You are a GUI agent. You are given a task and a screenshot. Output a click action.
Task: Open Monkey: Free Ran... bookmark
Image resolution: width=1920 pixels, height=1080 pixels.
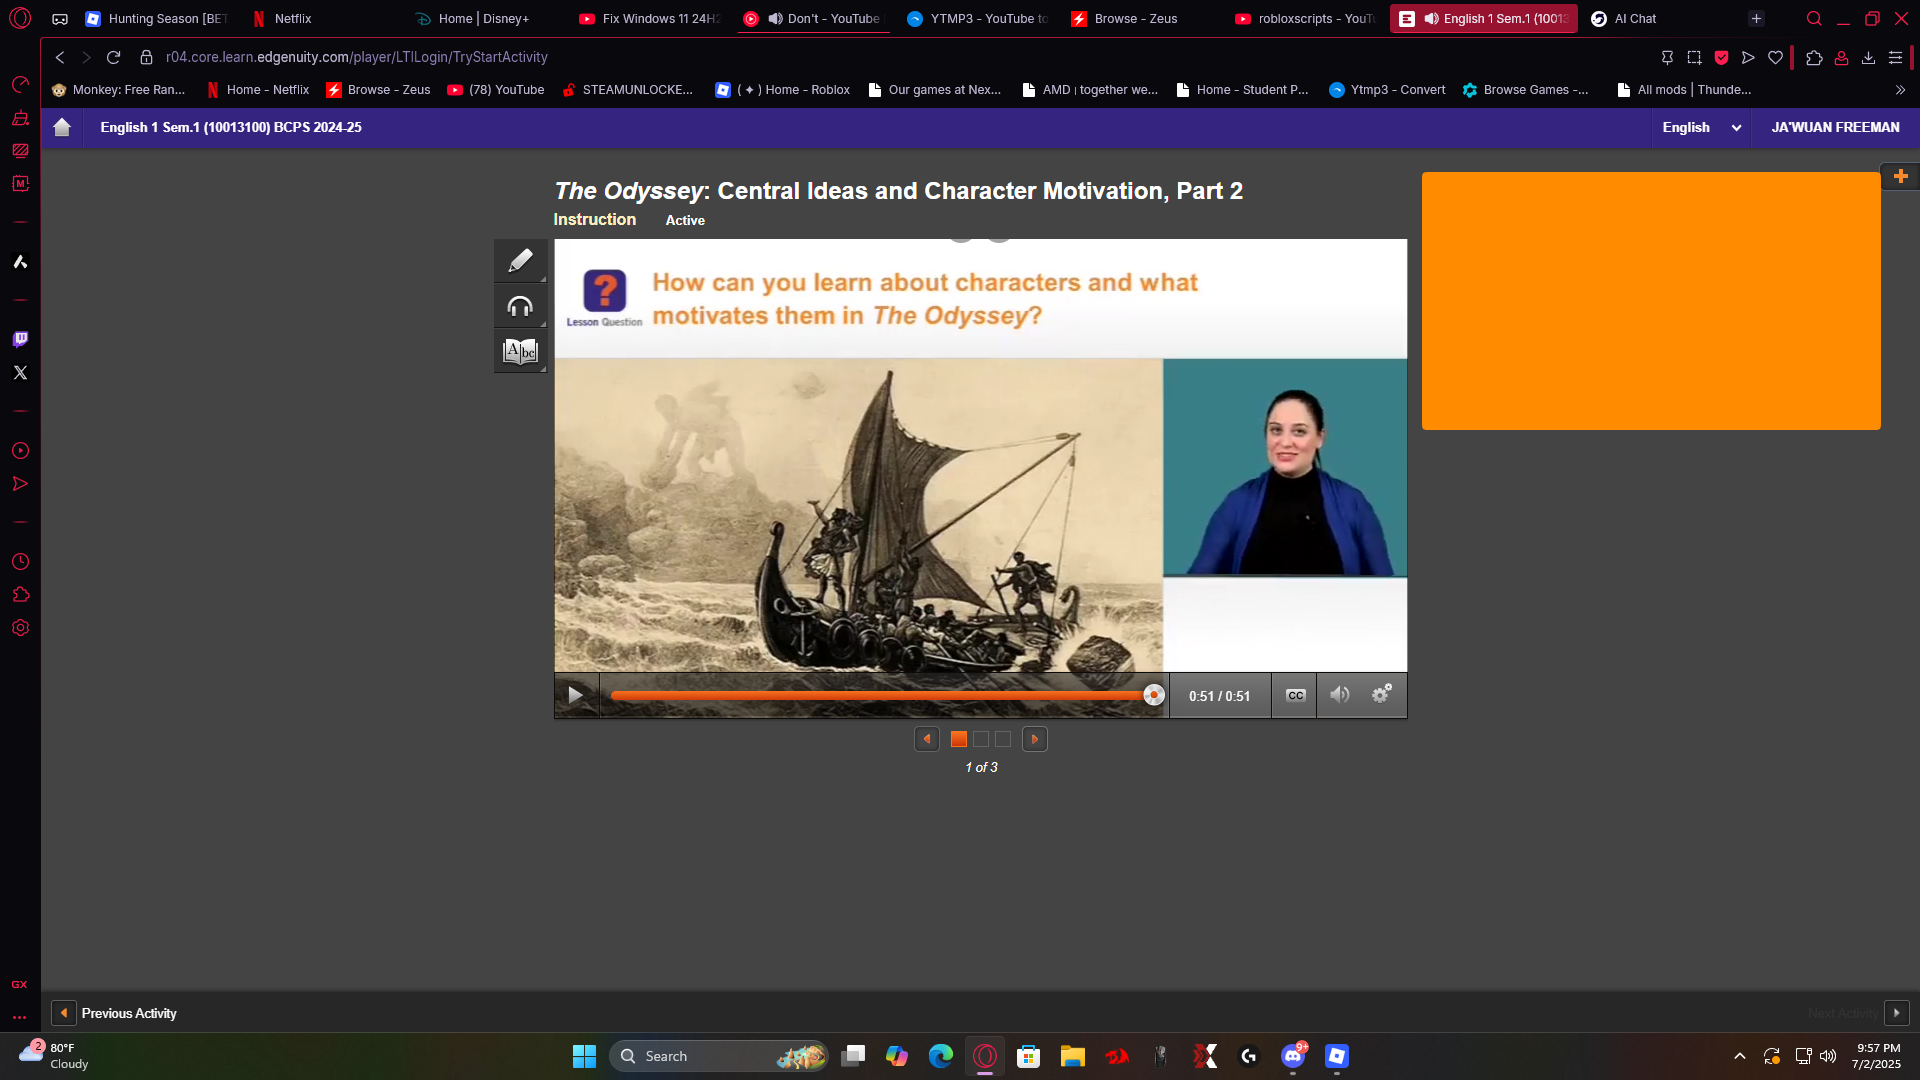click(118, 89)
